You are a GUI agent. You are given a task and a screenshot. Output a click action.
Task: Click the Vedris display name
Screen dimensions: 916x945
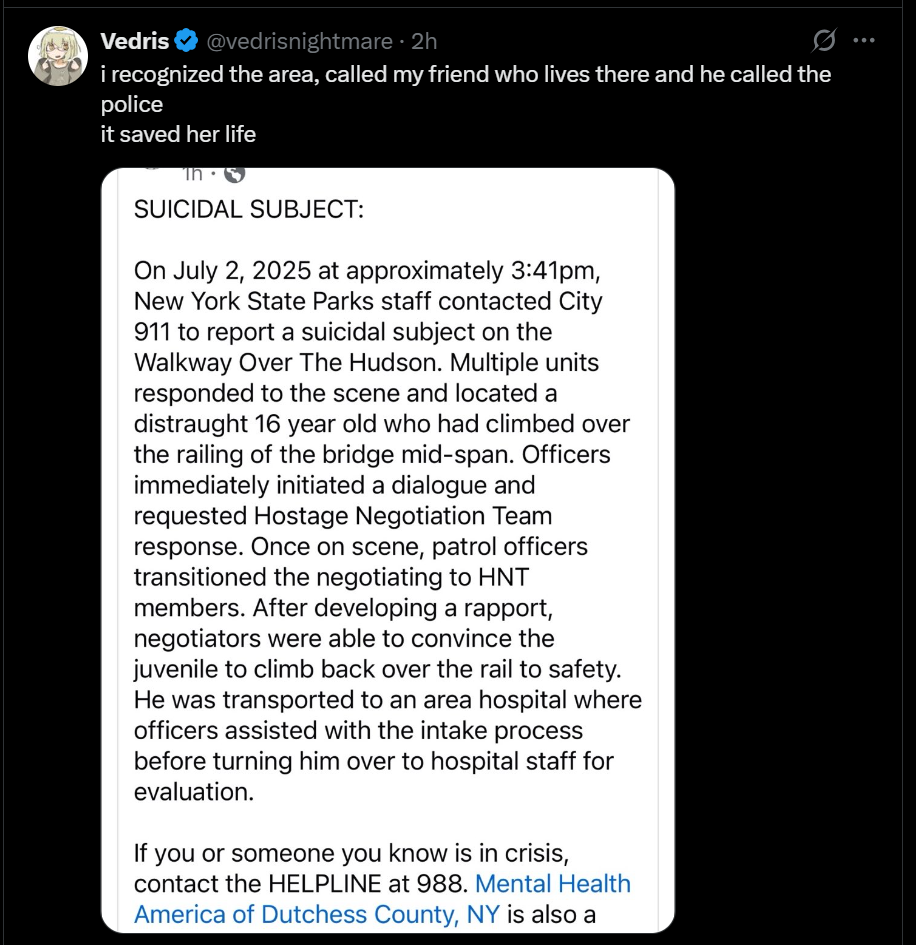[135, 41]
